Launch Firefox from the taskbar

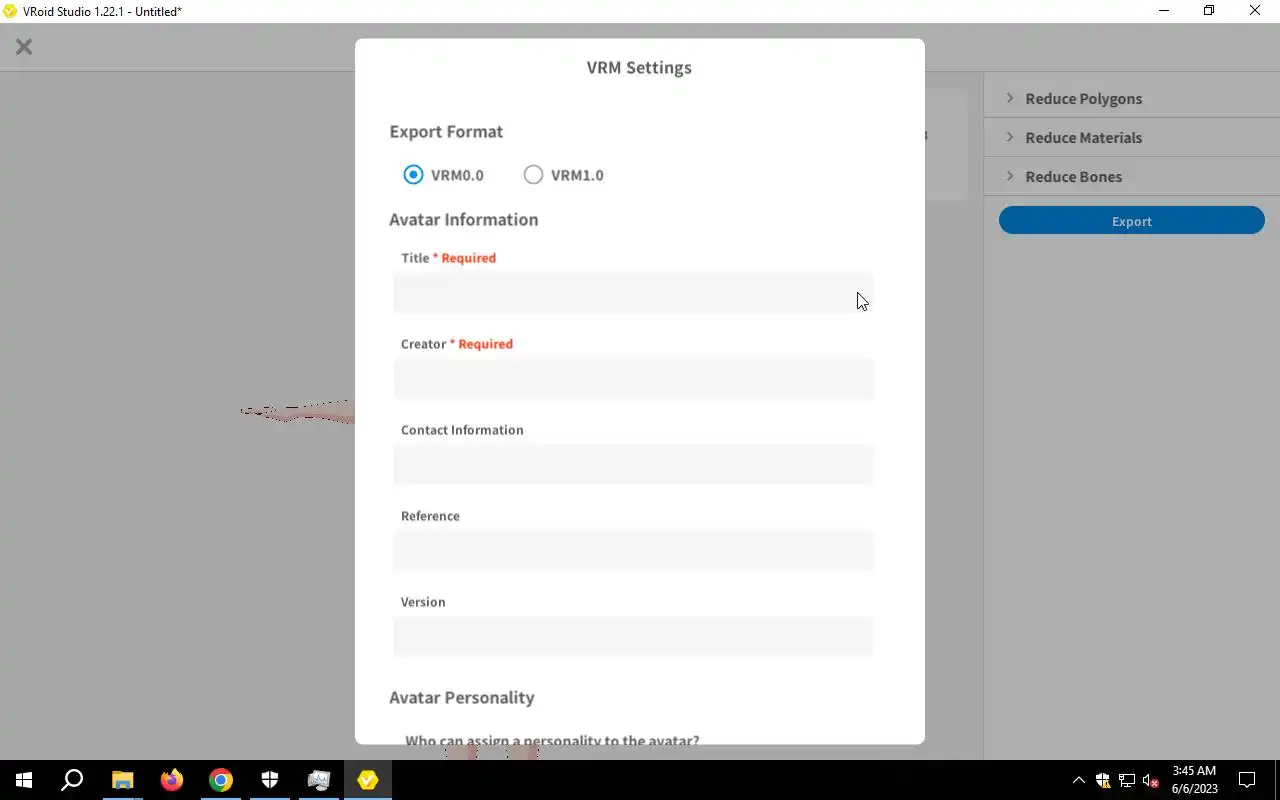(x=172, y=780)
